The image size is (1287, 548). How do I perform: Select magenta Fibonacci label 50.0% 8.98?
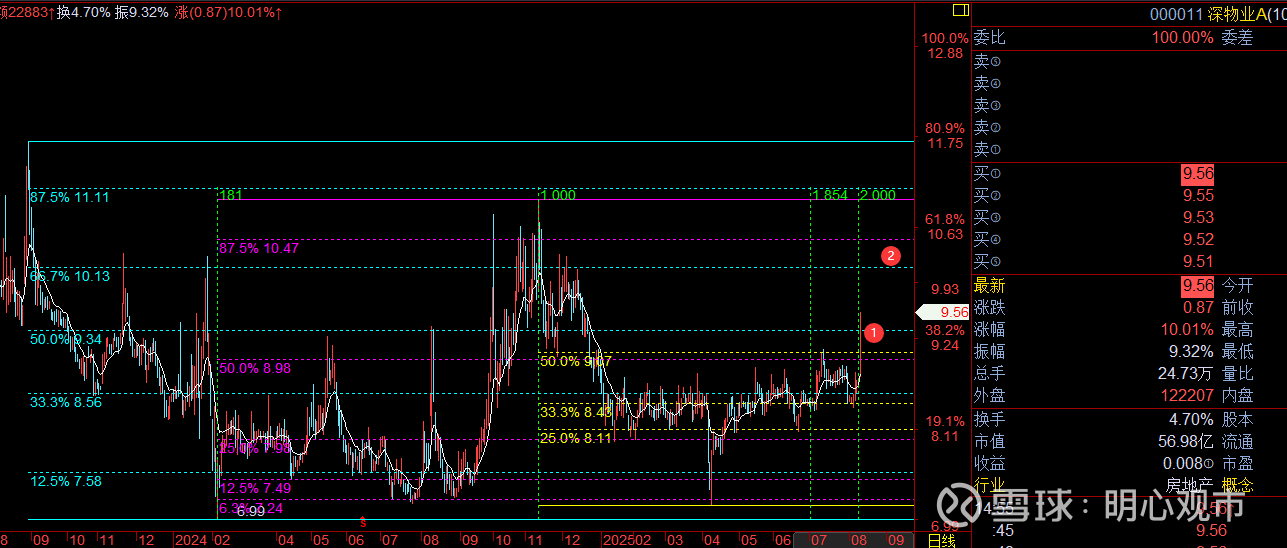(255, 368)
